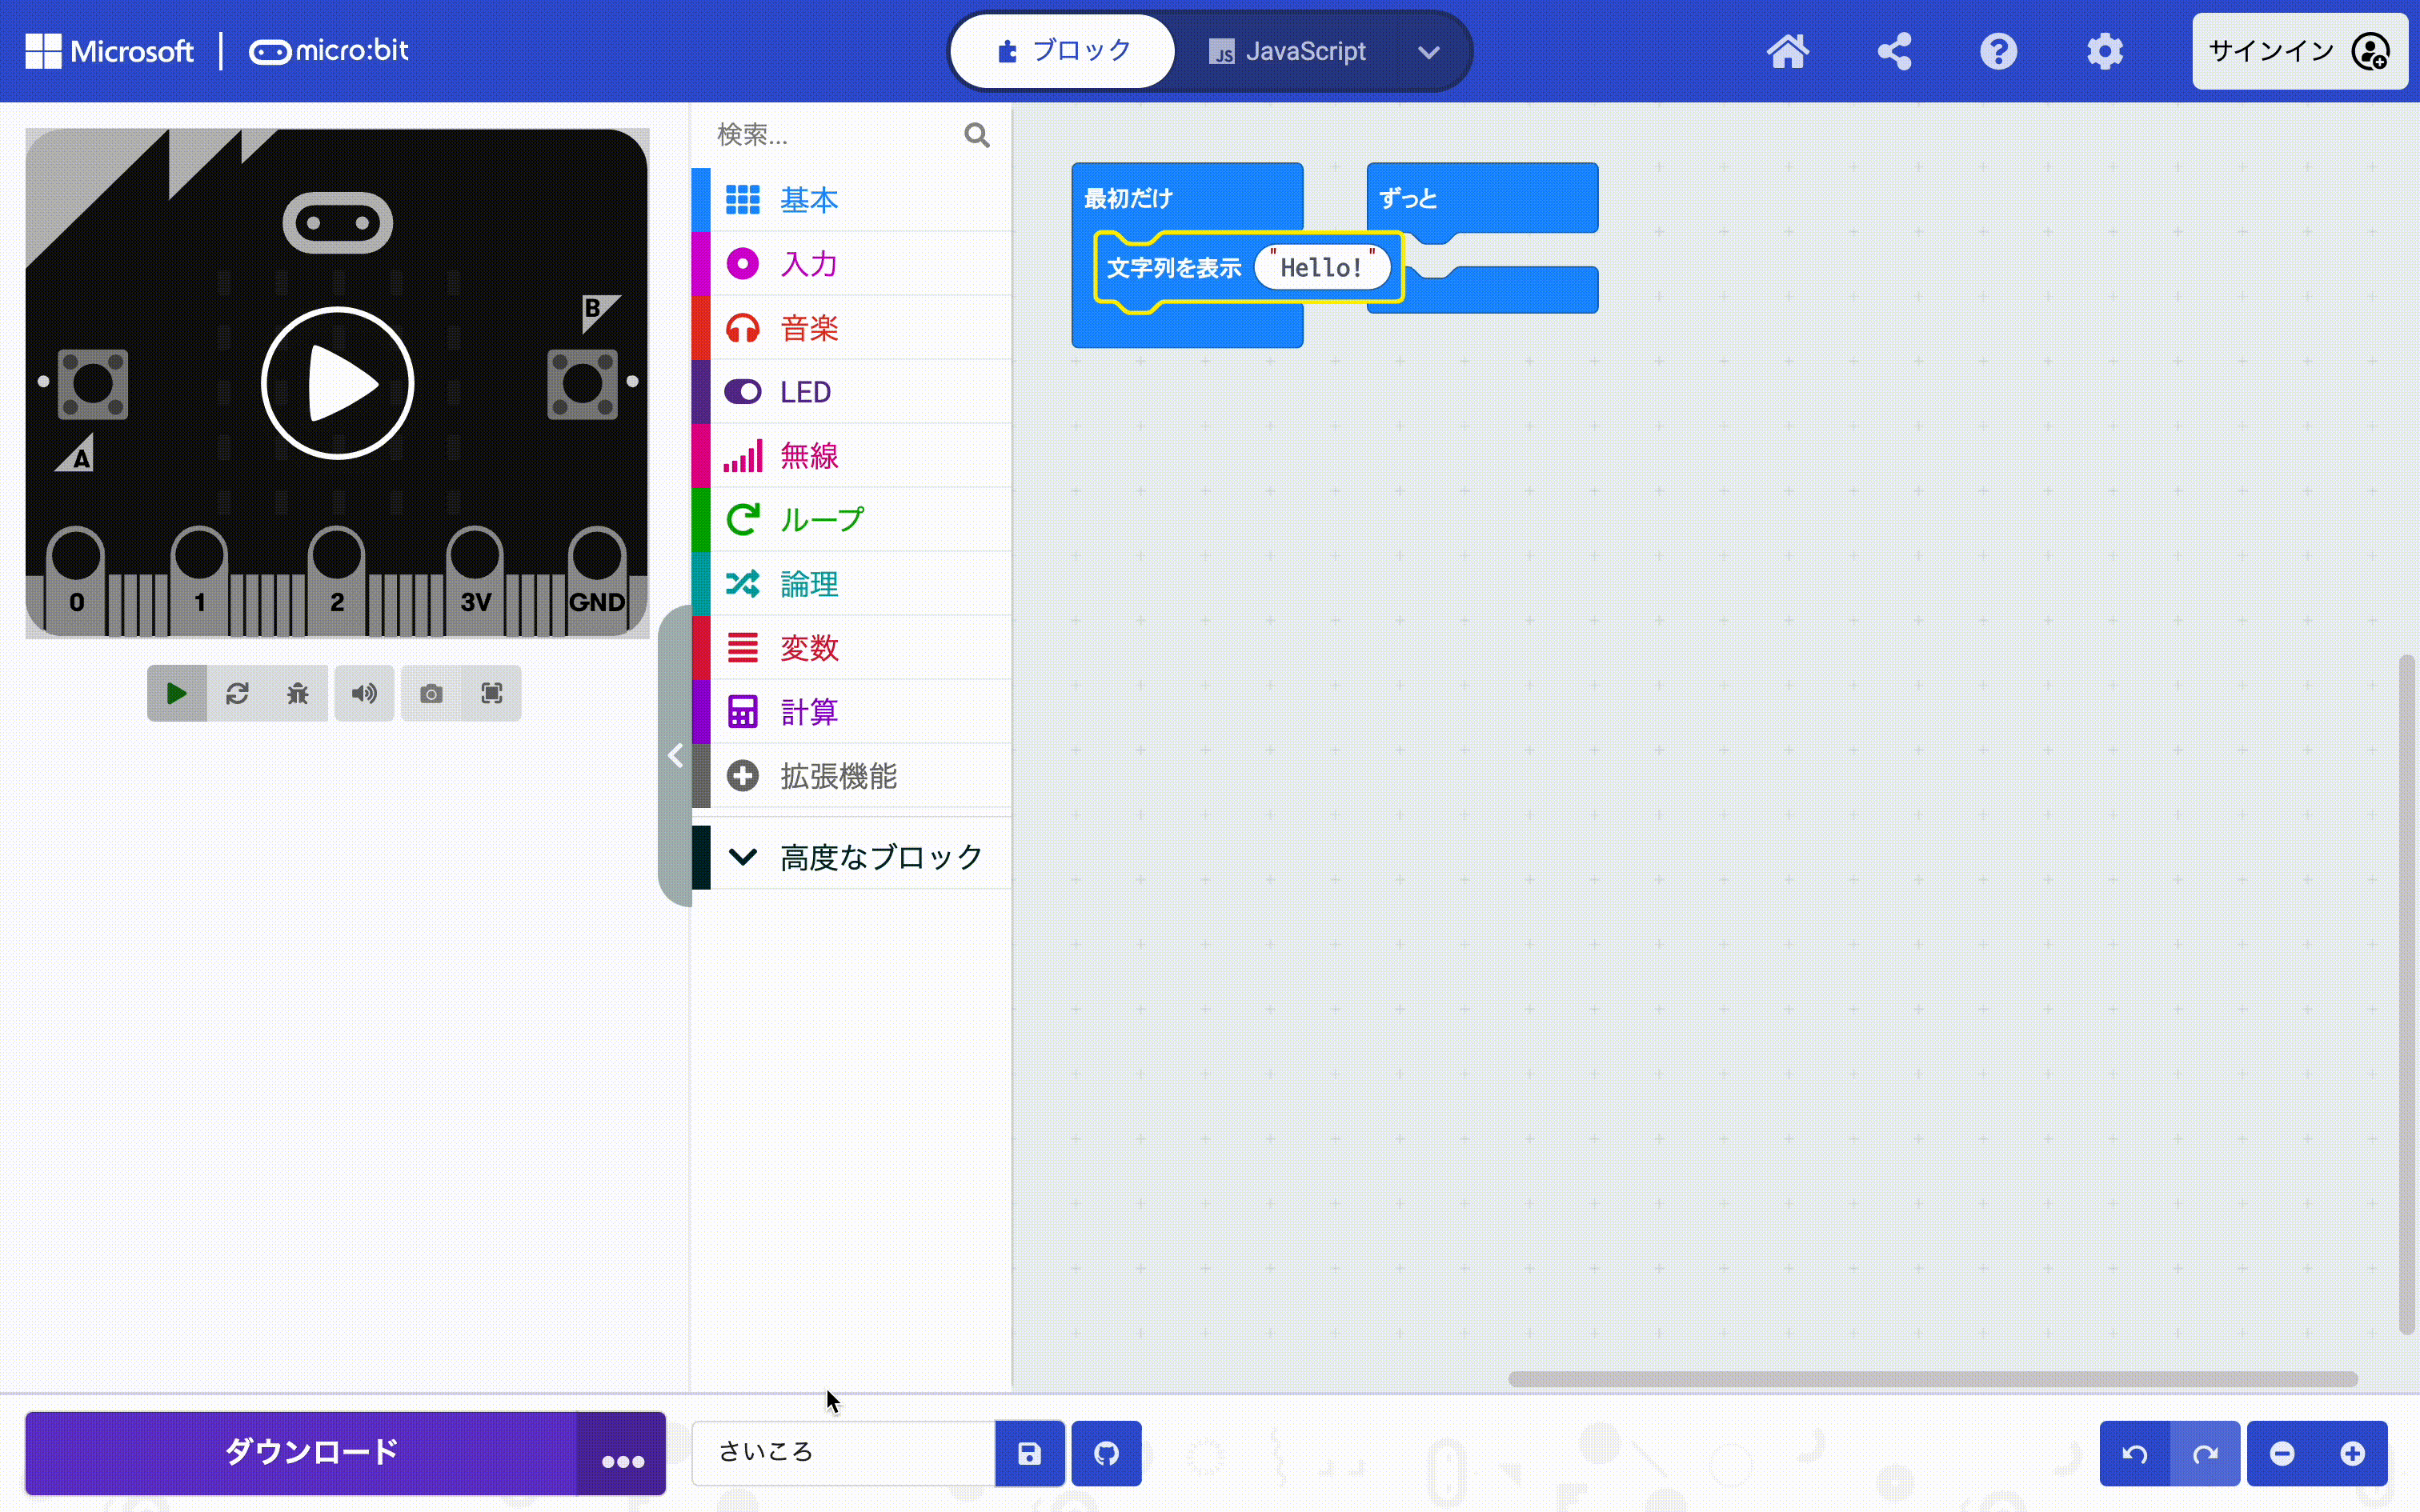
Task: Zoom in the workspace
Action: [2353, 1453]
